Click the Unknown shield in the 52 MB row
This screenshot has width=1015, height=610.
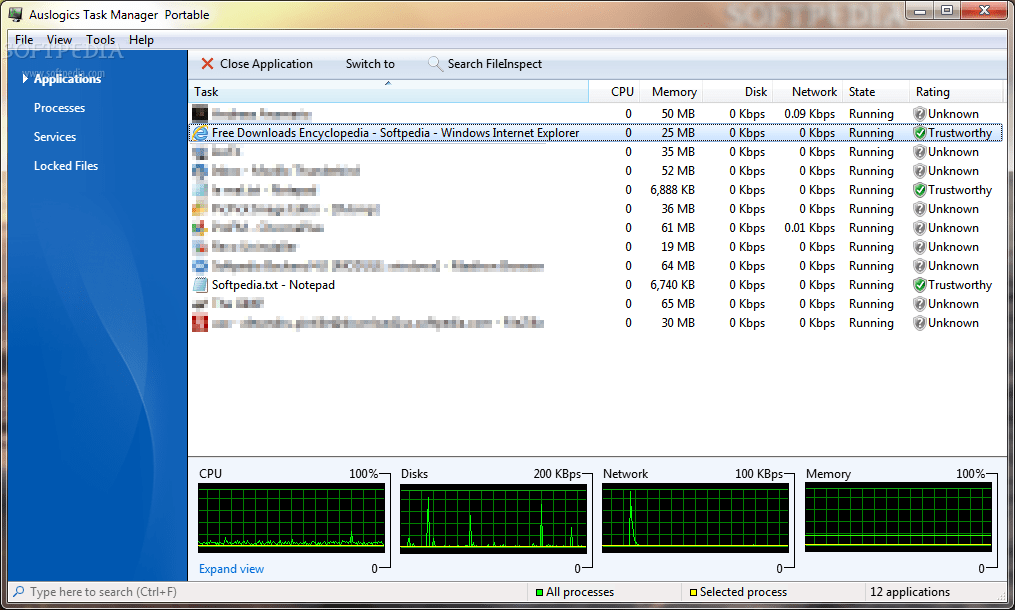tap(919, 171)
